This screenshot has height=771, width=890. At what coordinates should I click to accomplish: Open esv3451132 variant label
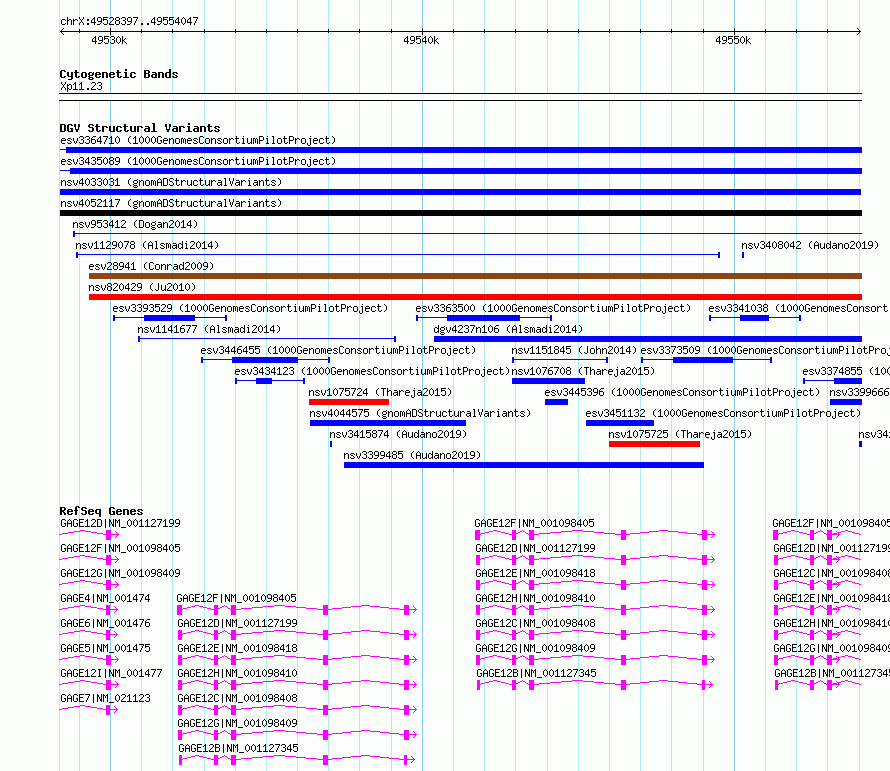[x=723, y=413]
